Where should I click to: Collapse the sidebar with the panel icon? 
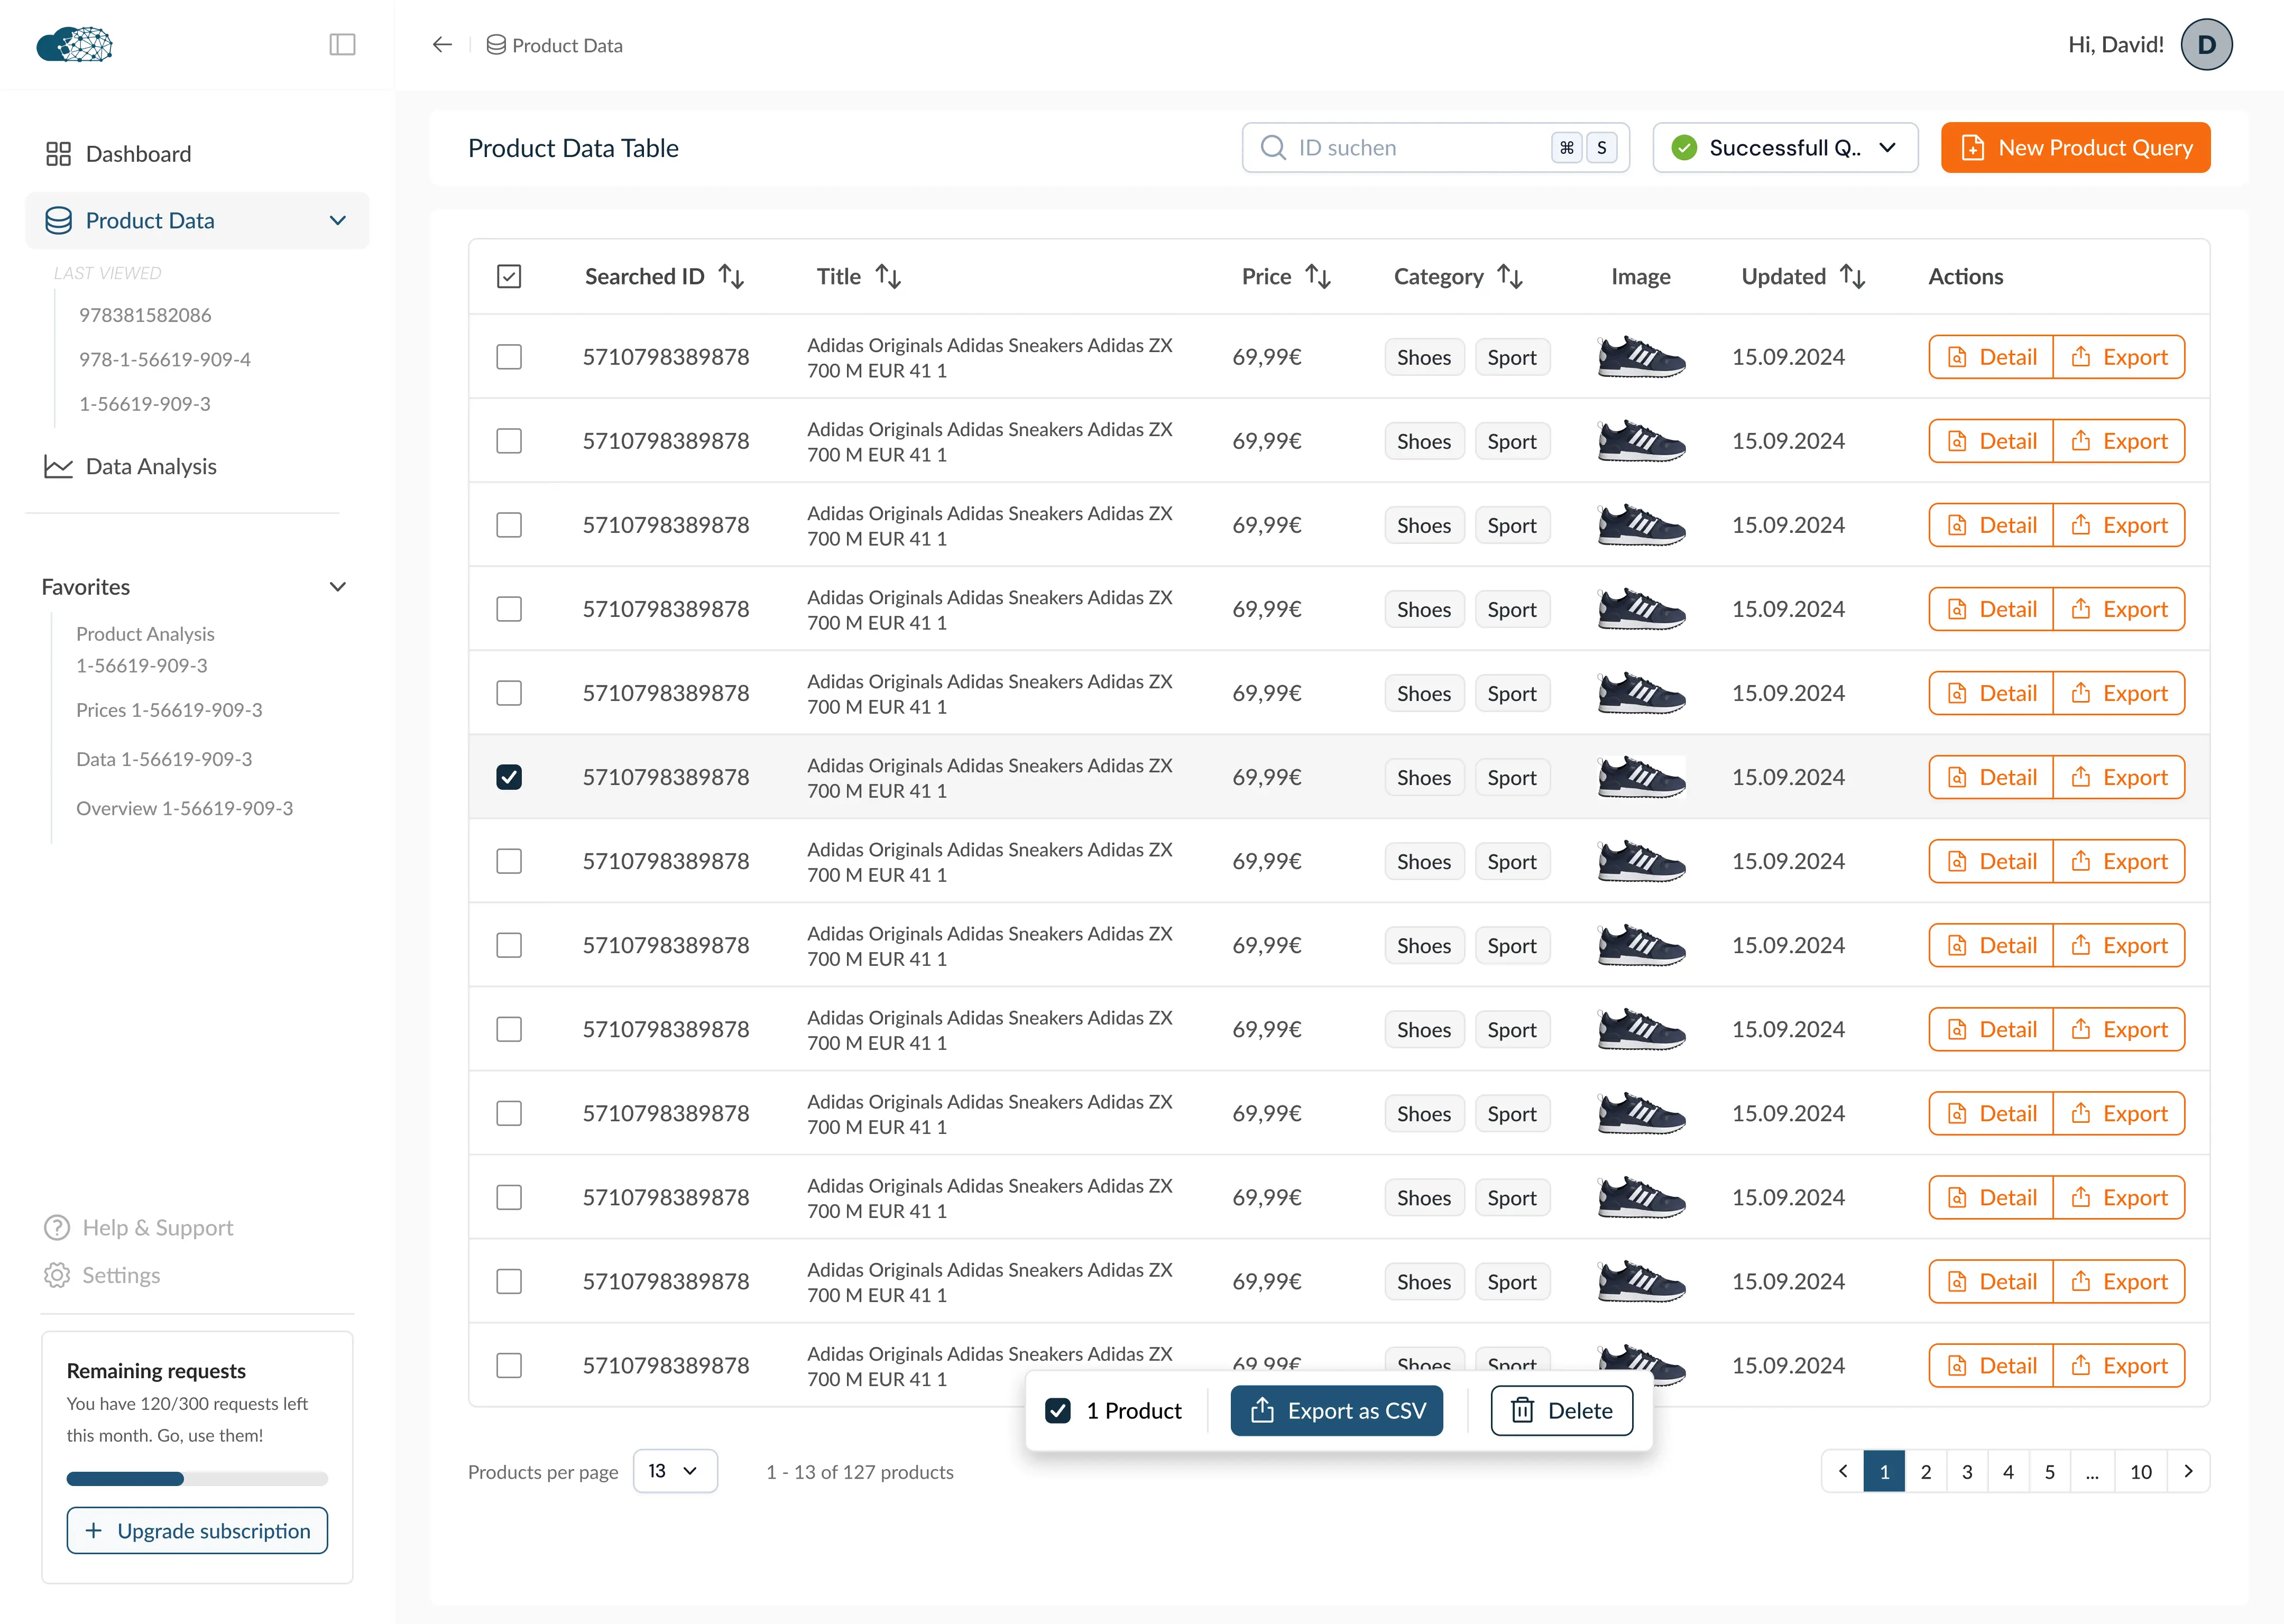342,45
